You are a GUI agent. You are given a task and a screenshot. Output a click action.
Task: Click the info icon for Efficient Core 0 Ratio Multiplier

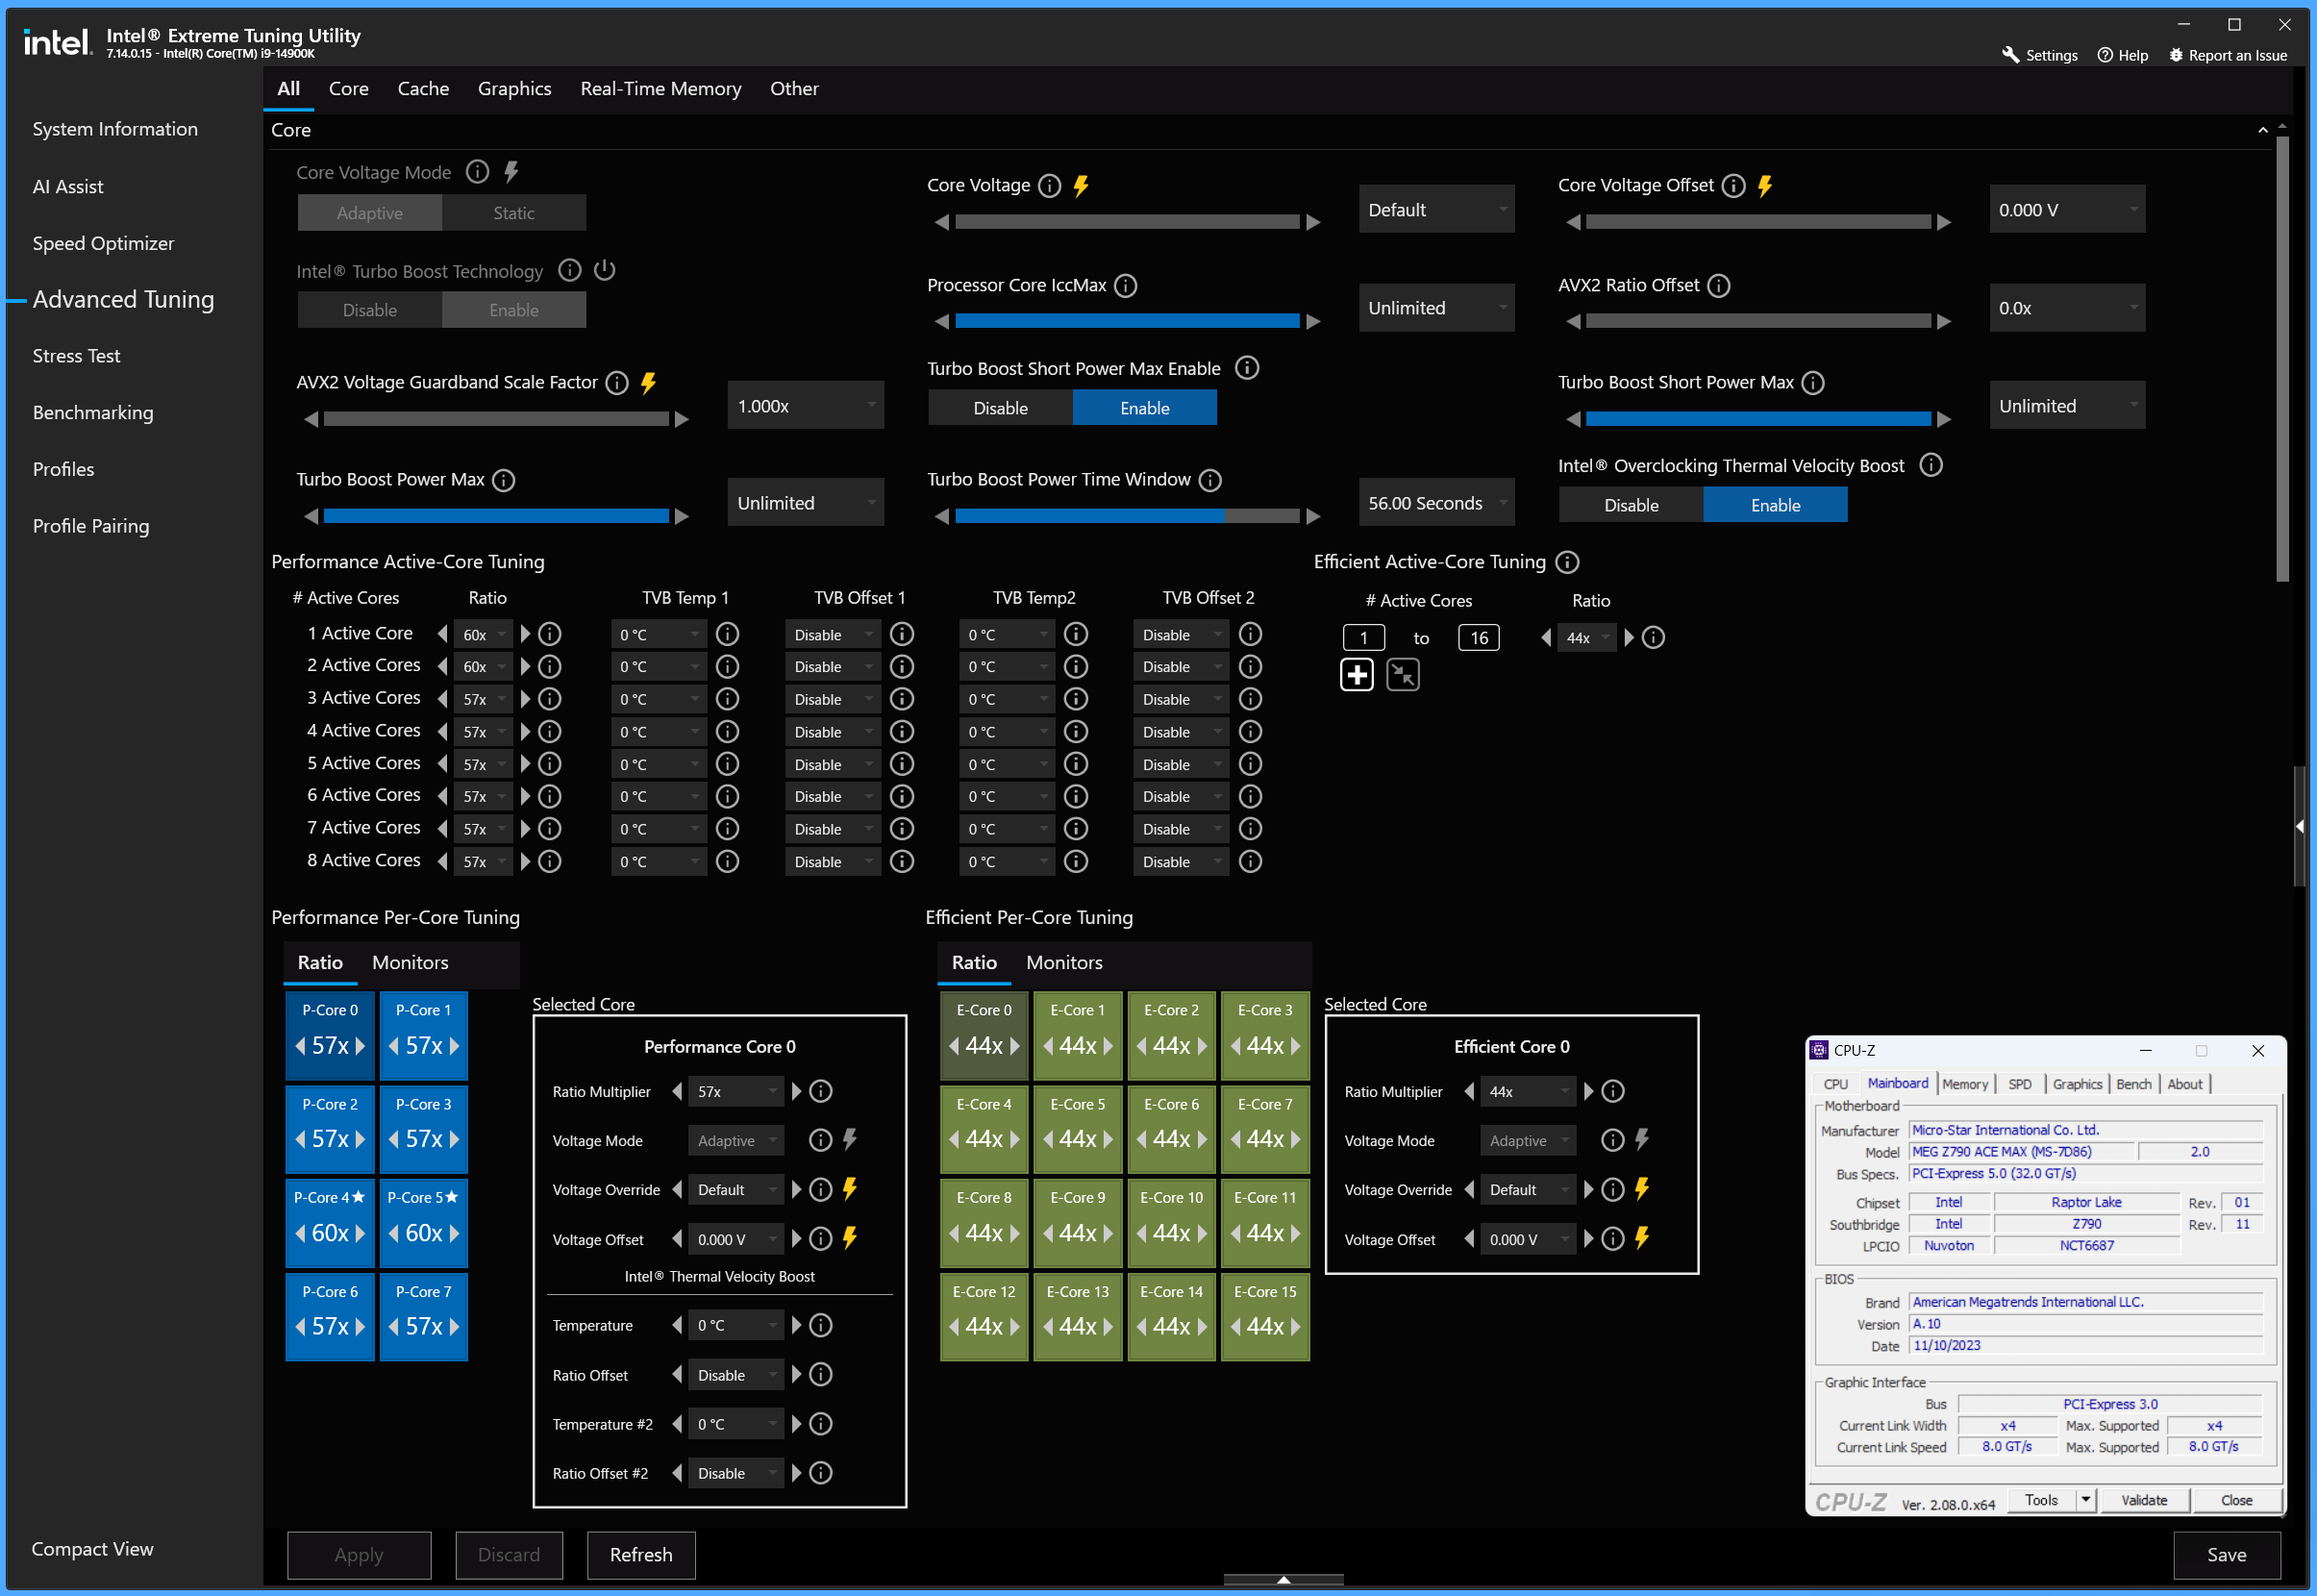coord(1612,1091)
